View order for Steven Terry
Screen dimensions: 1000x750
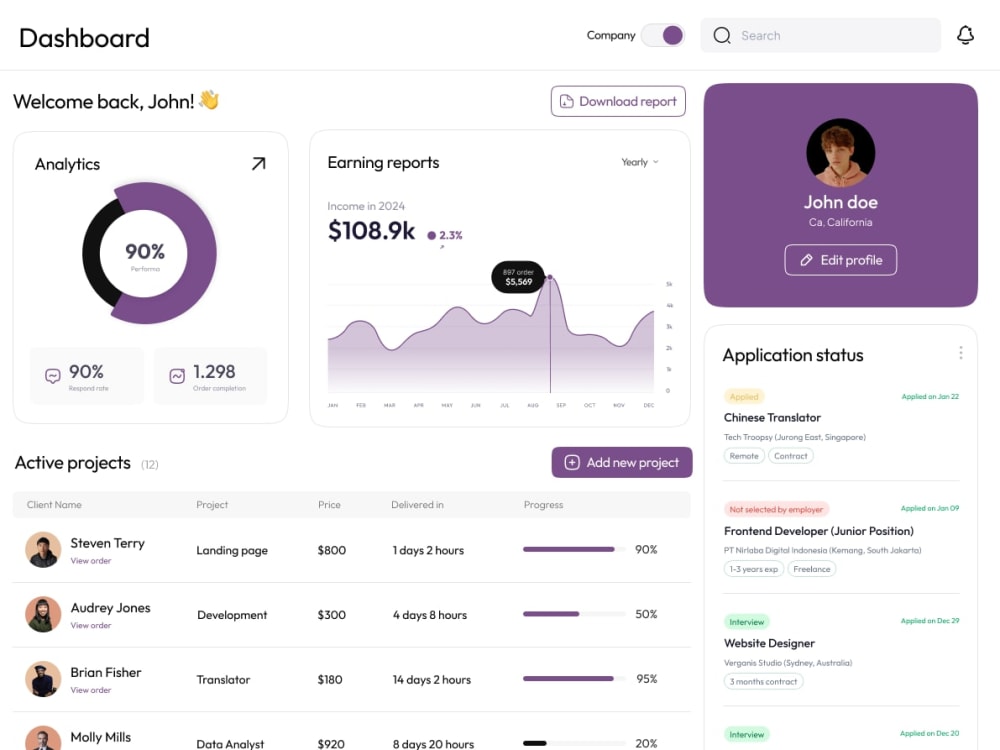(91, 561)
